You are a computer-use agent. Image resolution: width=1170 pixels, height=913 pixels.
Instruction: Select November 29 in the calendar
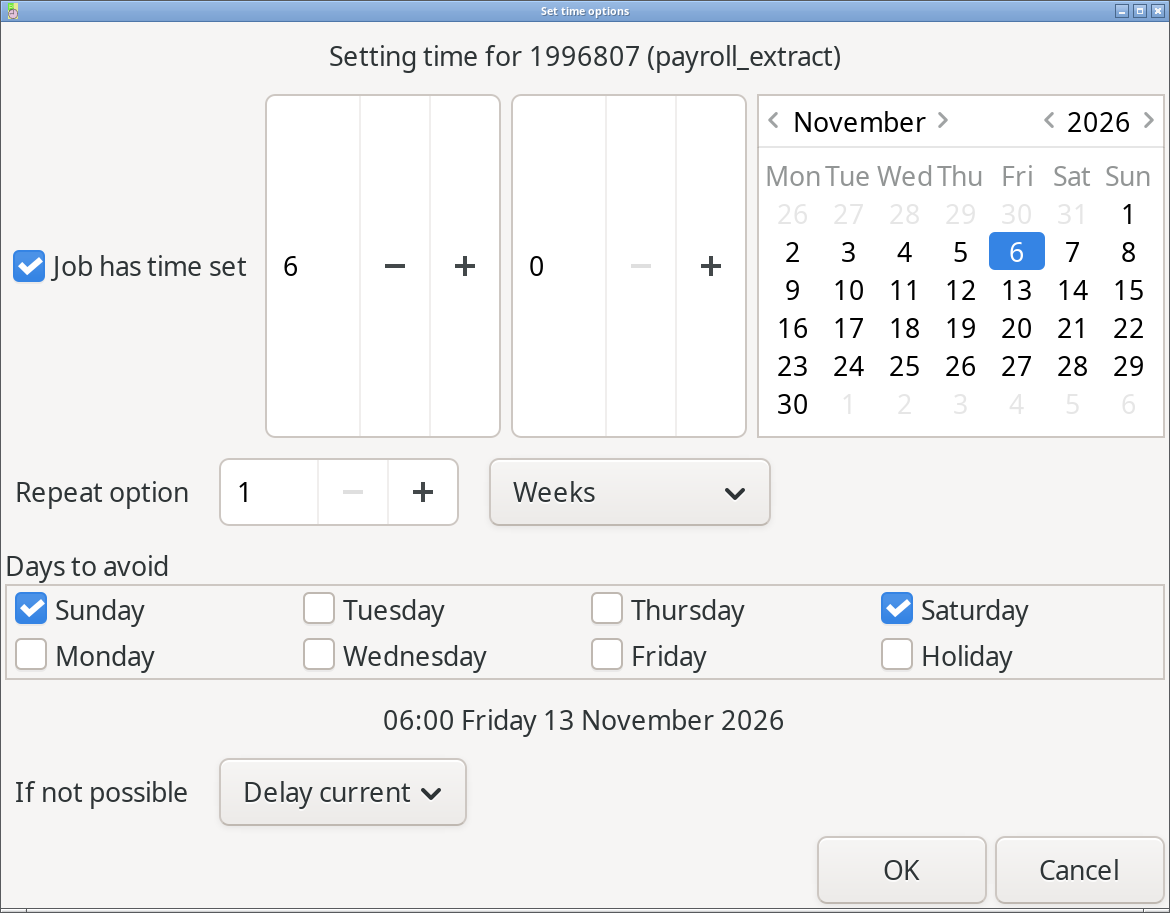[x=1128, y=366]
